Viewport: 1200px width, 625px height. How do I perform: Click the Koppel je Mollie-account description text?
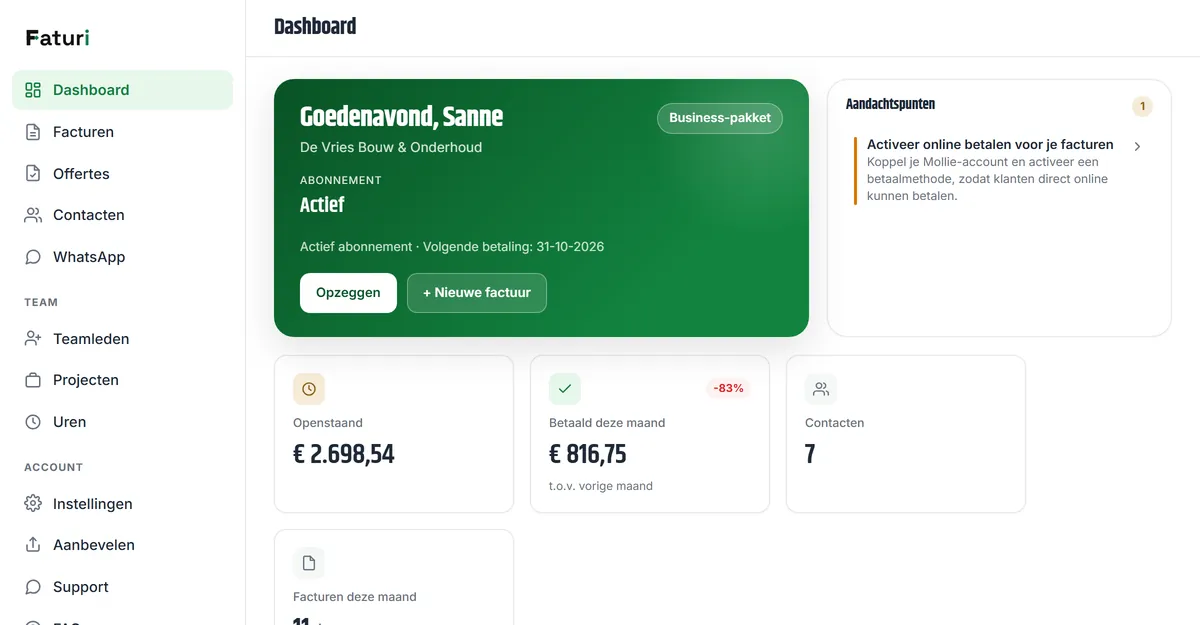click(987, 179)
